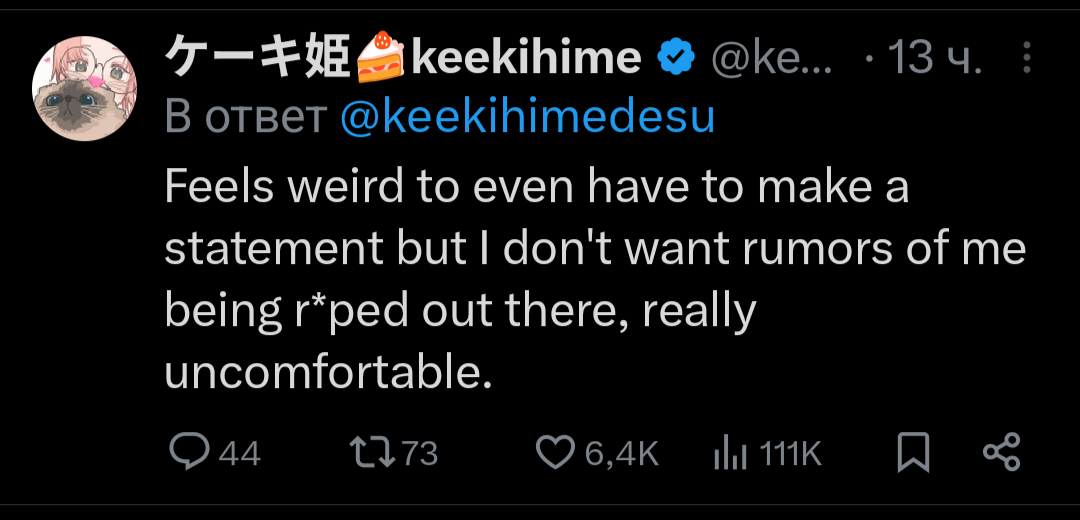Like the tweet with heart icon

(555, 452)
